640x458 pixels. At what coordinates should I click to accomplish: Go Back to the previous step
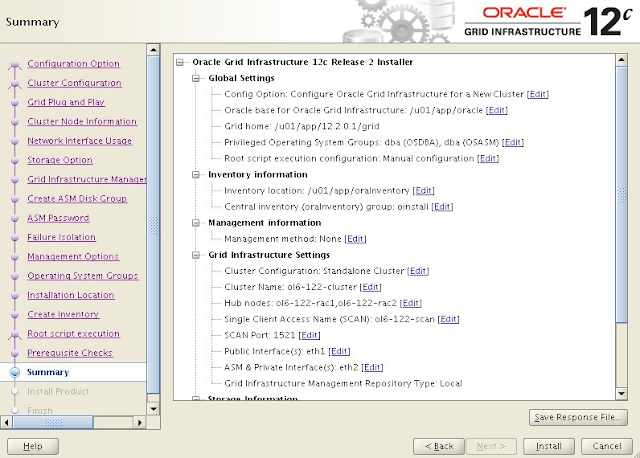[439, 446]
